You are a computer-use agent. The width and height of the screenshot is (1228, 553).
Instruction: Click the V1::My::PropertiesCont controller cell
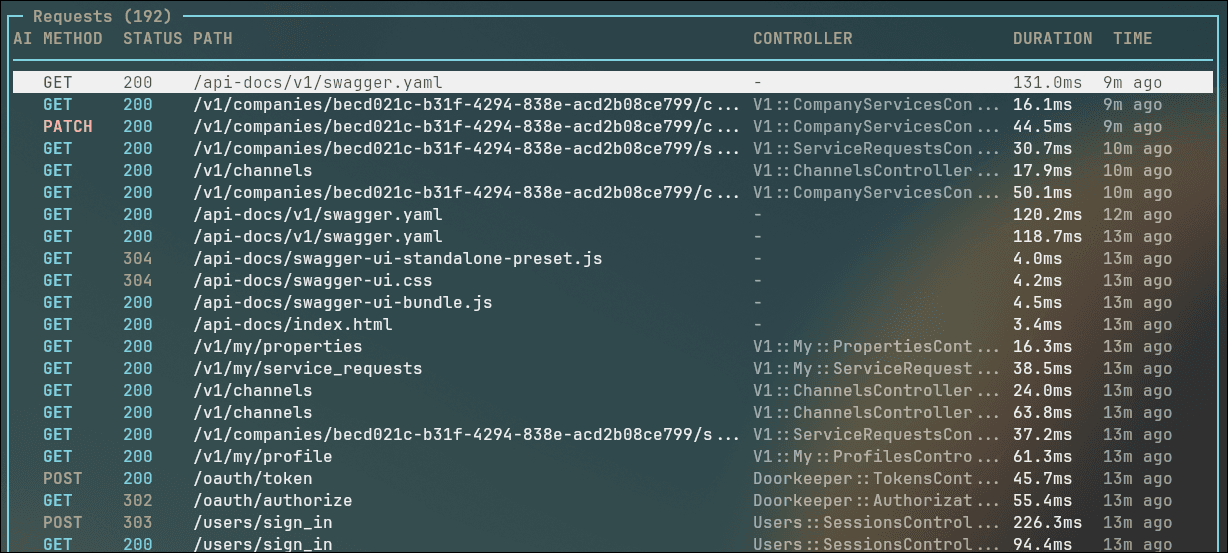click(x=876, y=347)
